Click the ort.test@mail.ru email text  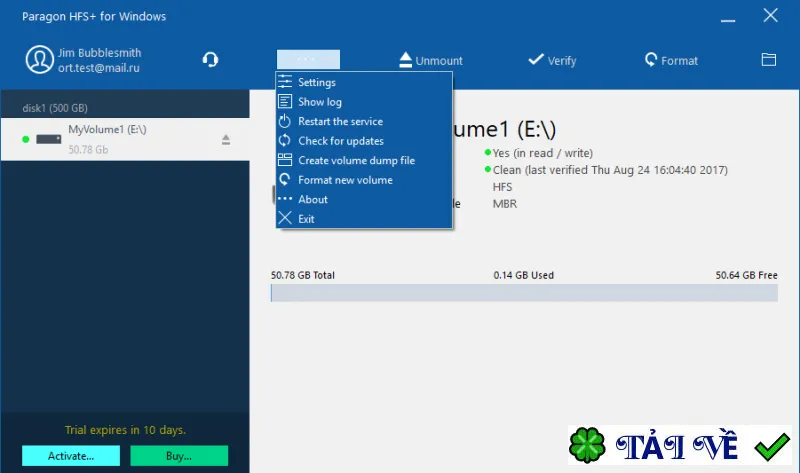coord(98,68)
